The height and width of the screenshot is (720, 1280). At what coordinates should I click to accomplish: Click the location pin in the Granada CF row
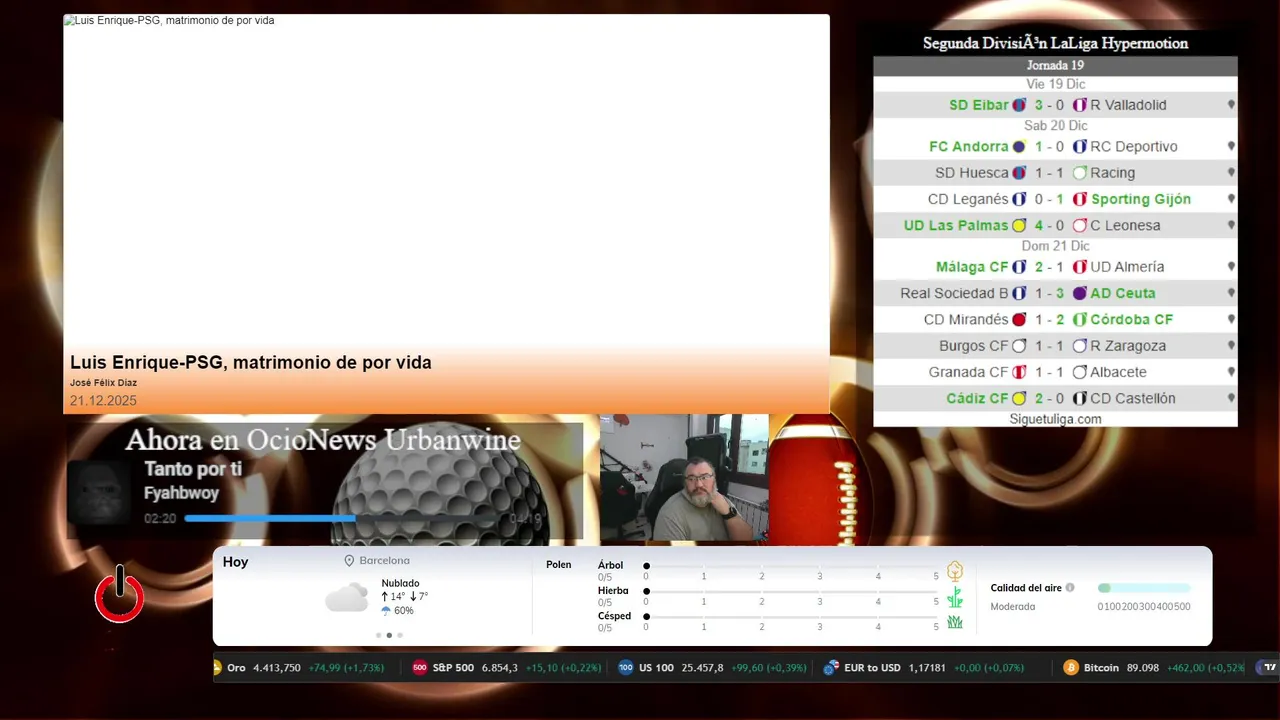[x=1231, y=372]
